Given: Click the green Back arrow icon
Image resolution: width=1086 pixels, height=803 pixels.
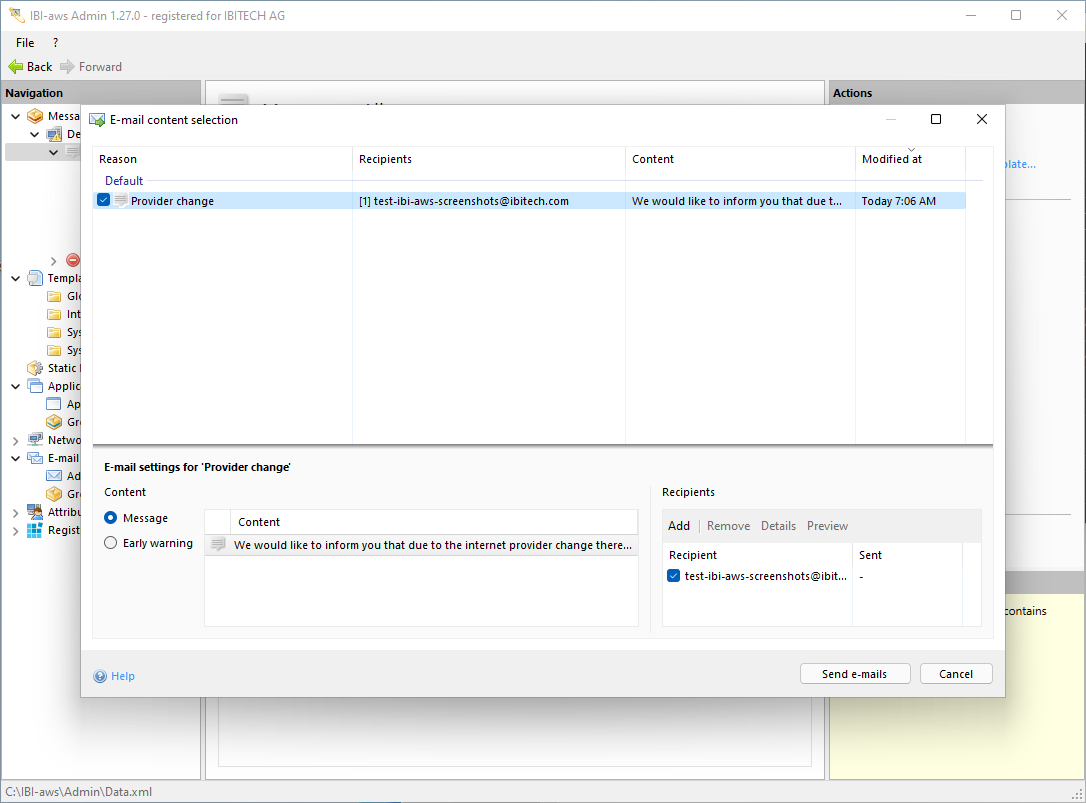Looking at the screenshot, I should coord(15,67).
